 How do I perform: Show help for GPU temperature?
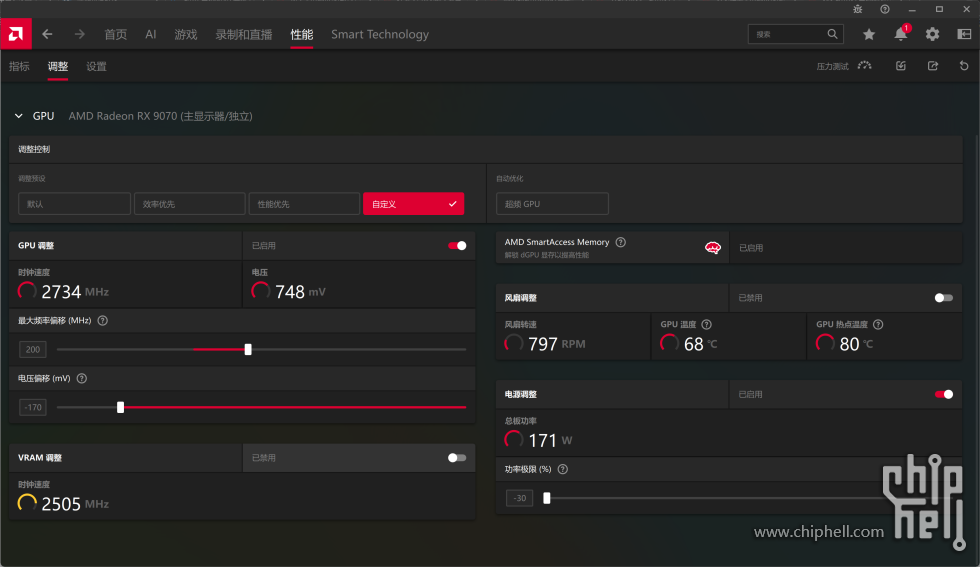706,324
